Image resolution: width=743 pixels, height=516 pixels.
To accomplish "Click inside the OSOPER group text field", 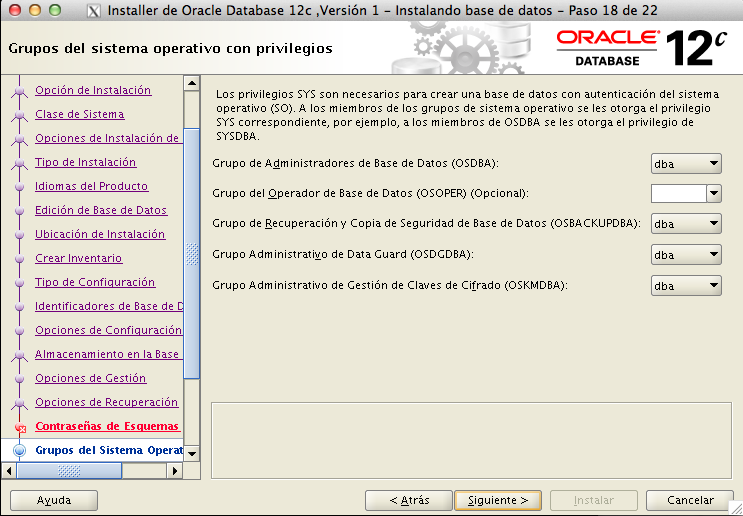I will (x=679, y=193).
